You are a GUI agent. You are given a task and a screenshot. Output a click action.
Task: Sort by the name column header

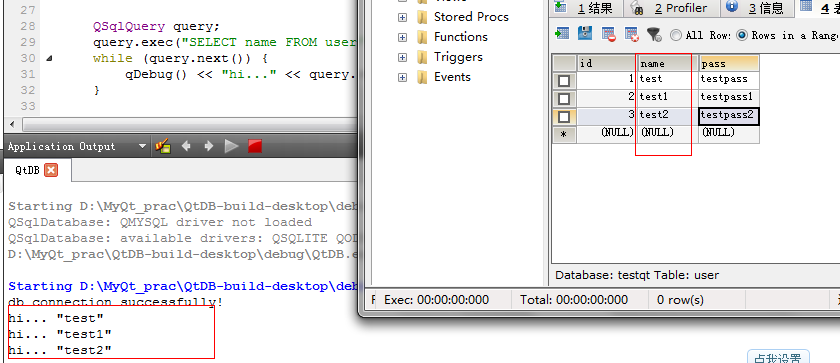[668, 64]
